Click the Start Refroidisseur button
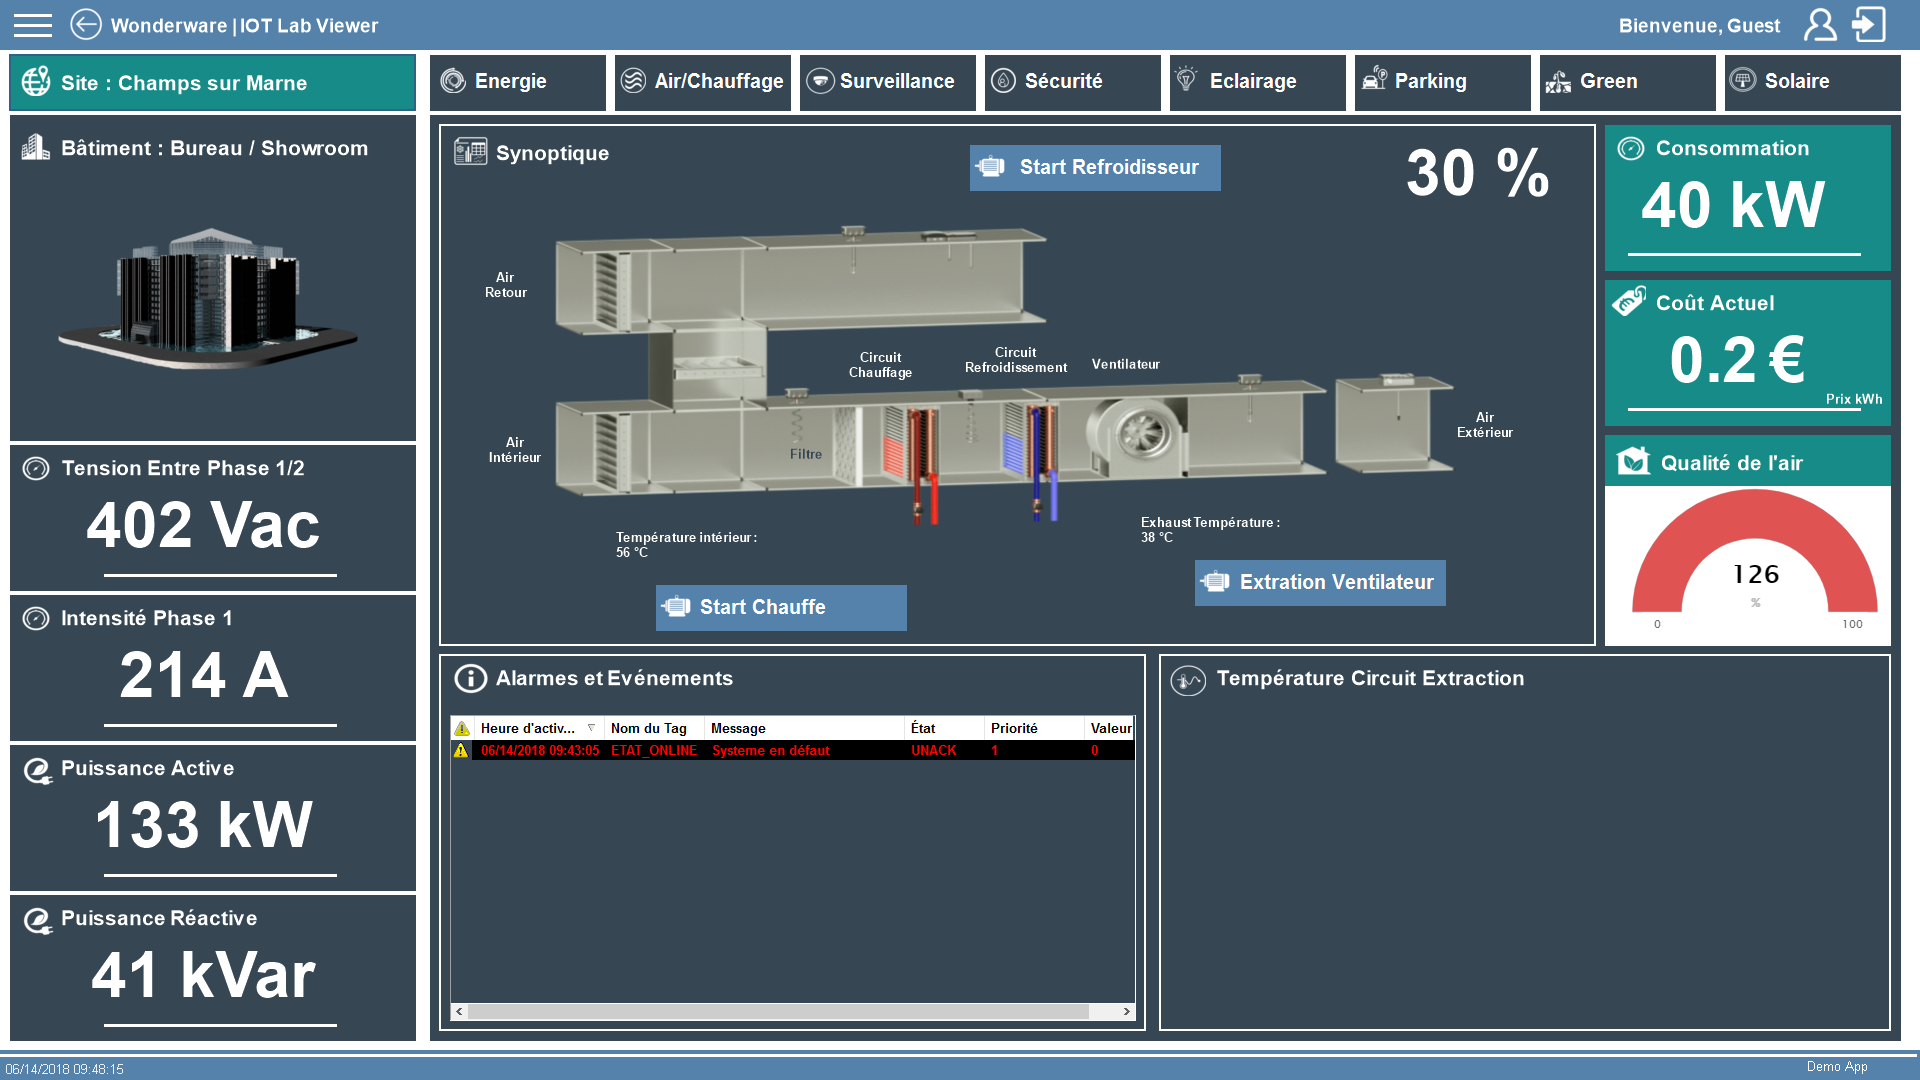Screen dimensions: 1920x1080 (1095, 168)
